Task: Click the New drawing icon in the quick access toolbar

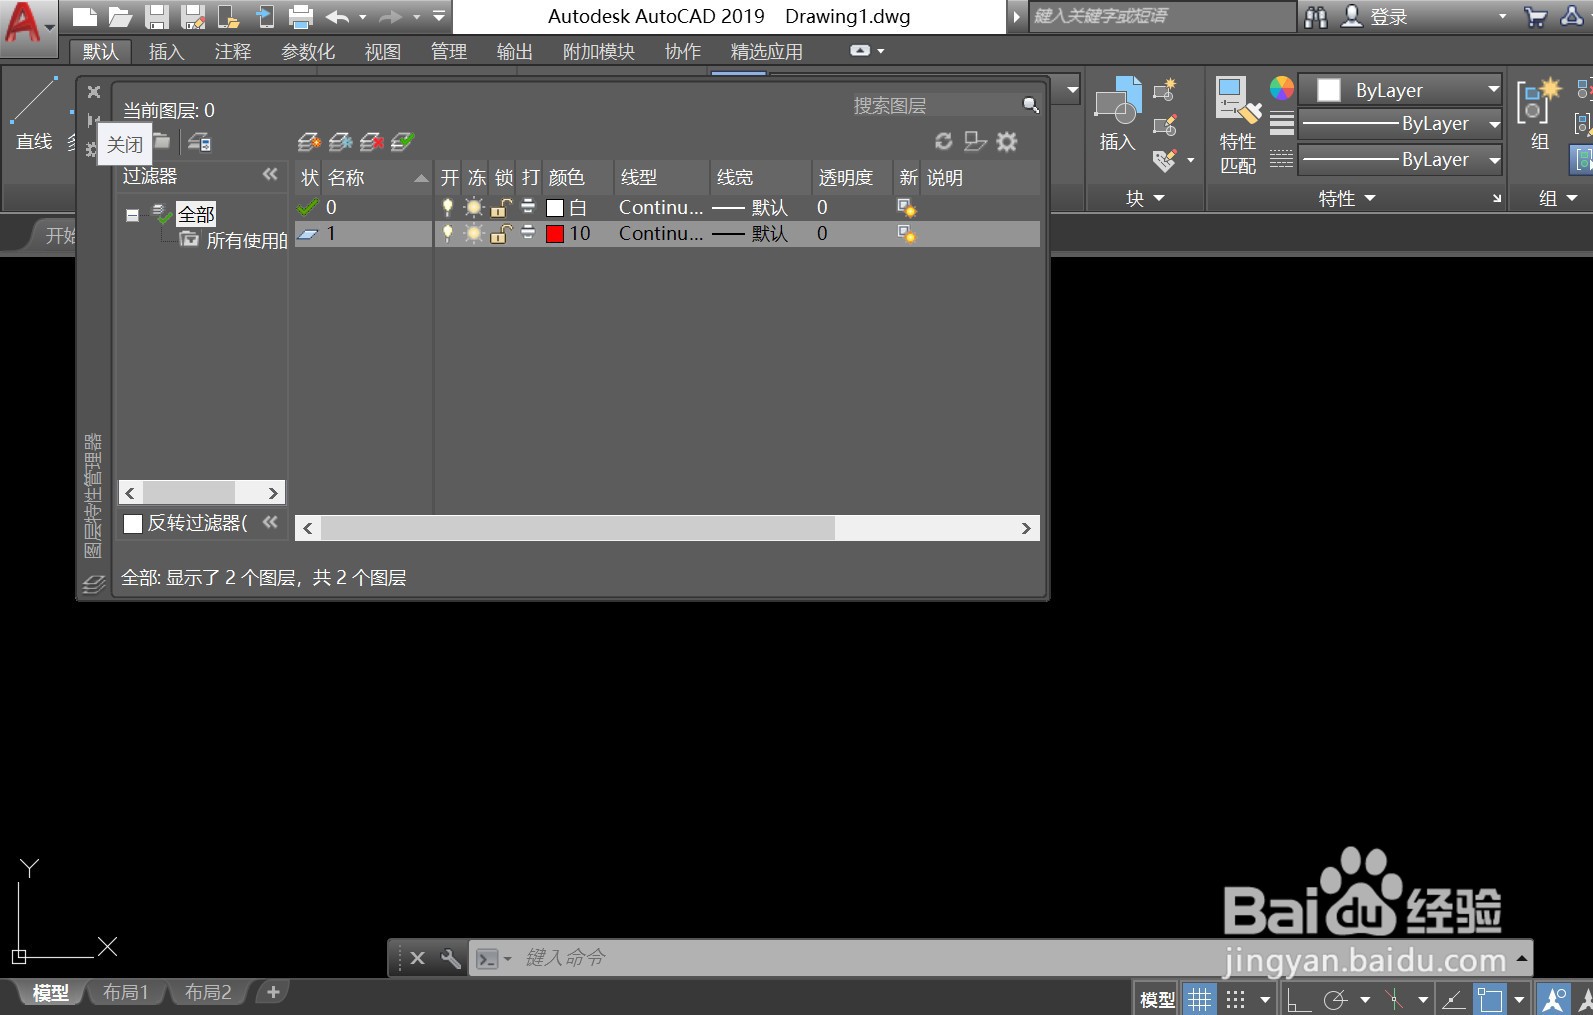Action: tap(85, 16)
